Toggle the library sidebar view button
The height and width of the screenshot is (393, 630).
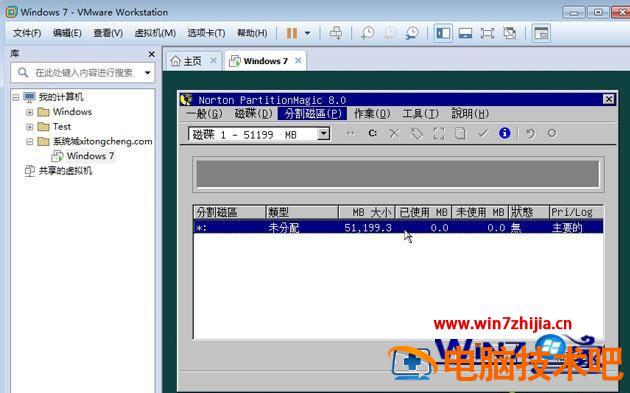[x=443, y=33]
